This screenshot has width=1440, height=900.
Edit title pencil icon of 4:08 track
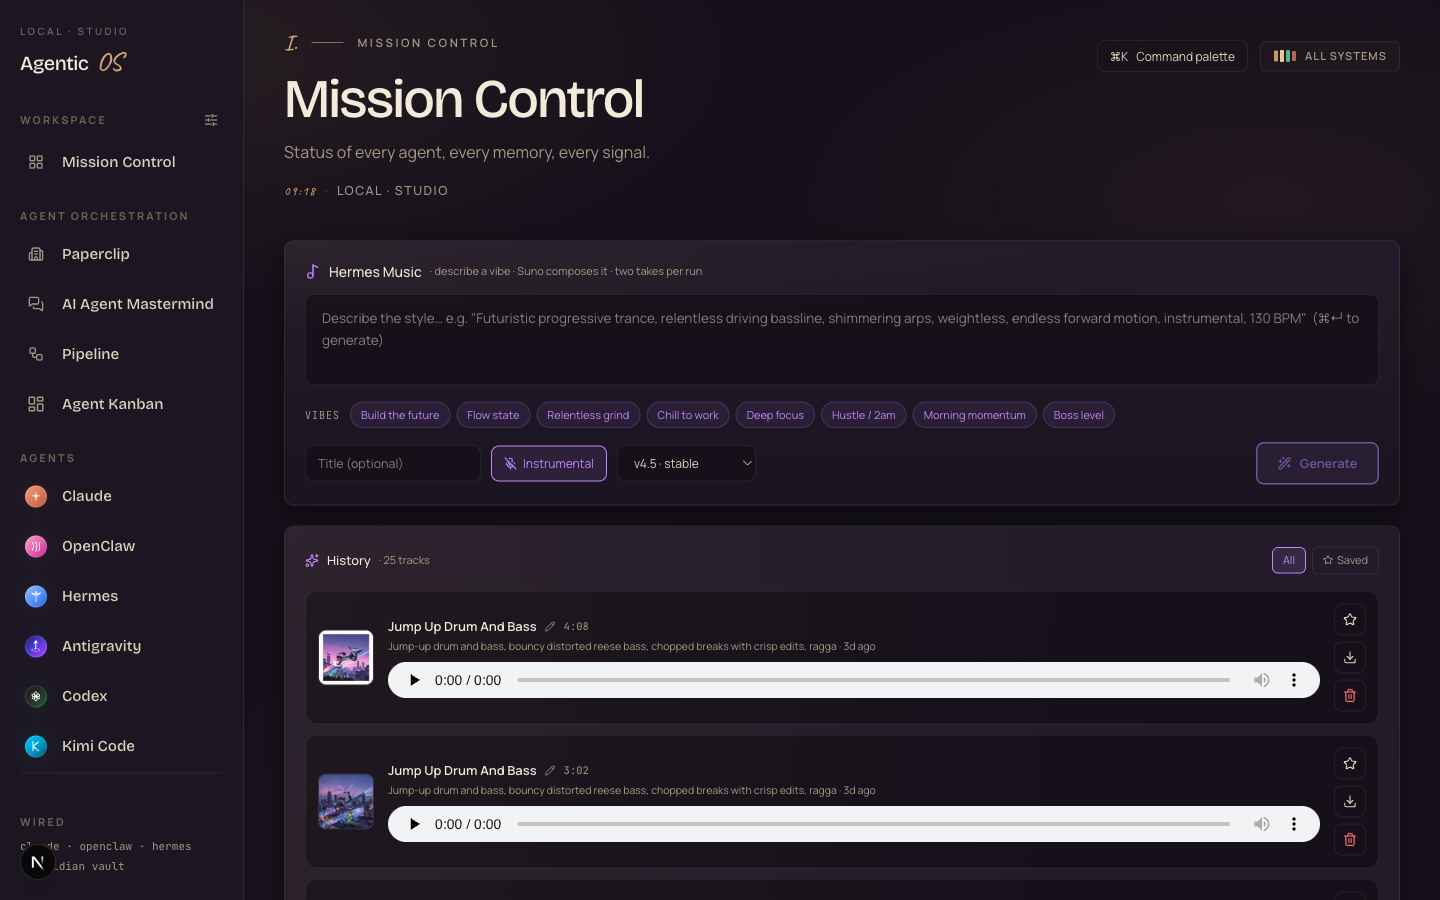tap(550, 627)
